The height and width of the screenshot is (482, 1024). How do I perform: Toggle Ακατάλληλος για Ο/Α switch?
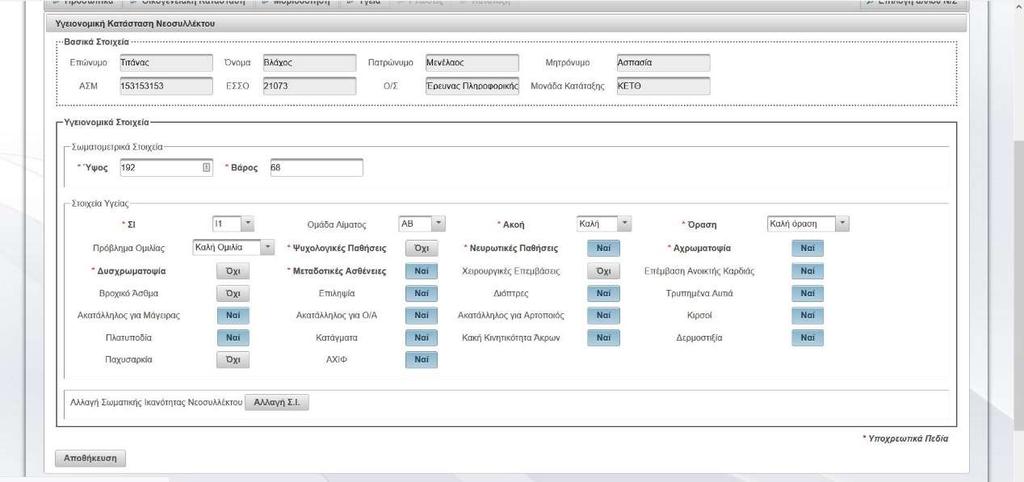pos(421,315)
